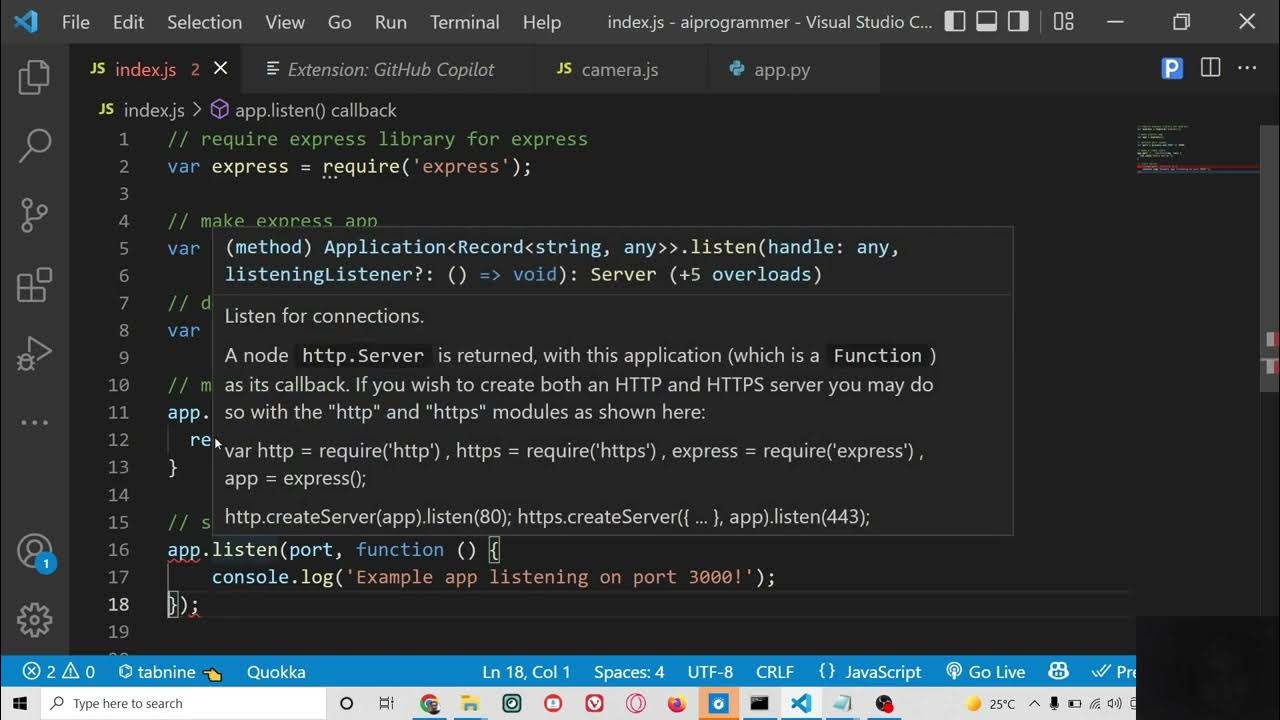Toggle the secondary side bar layout button
1280x720 pixels.
[1018, 22]
